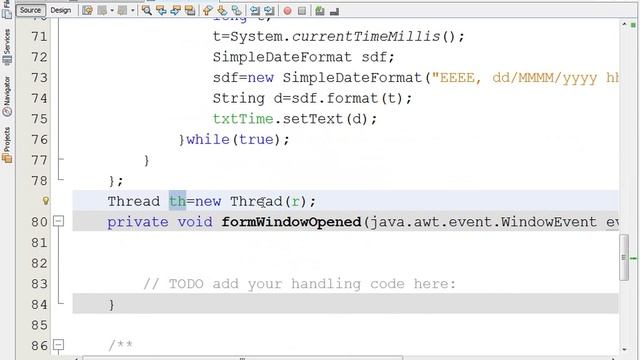Click the green error stripe status square

(633, 24)
